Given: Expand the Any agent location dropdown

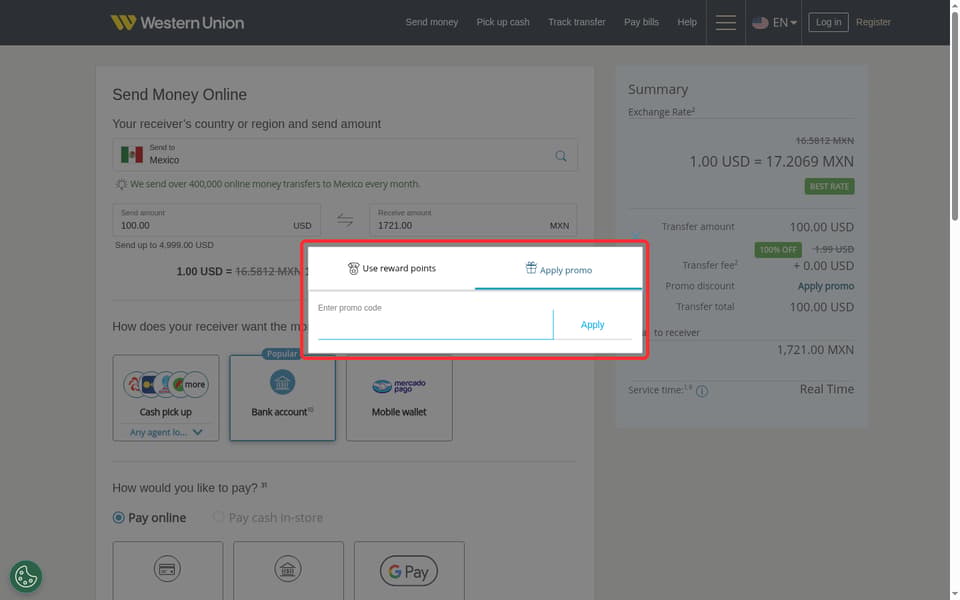Looking at the screenshot, I should click(x=165, y=432).
